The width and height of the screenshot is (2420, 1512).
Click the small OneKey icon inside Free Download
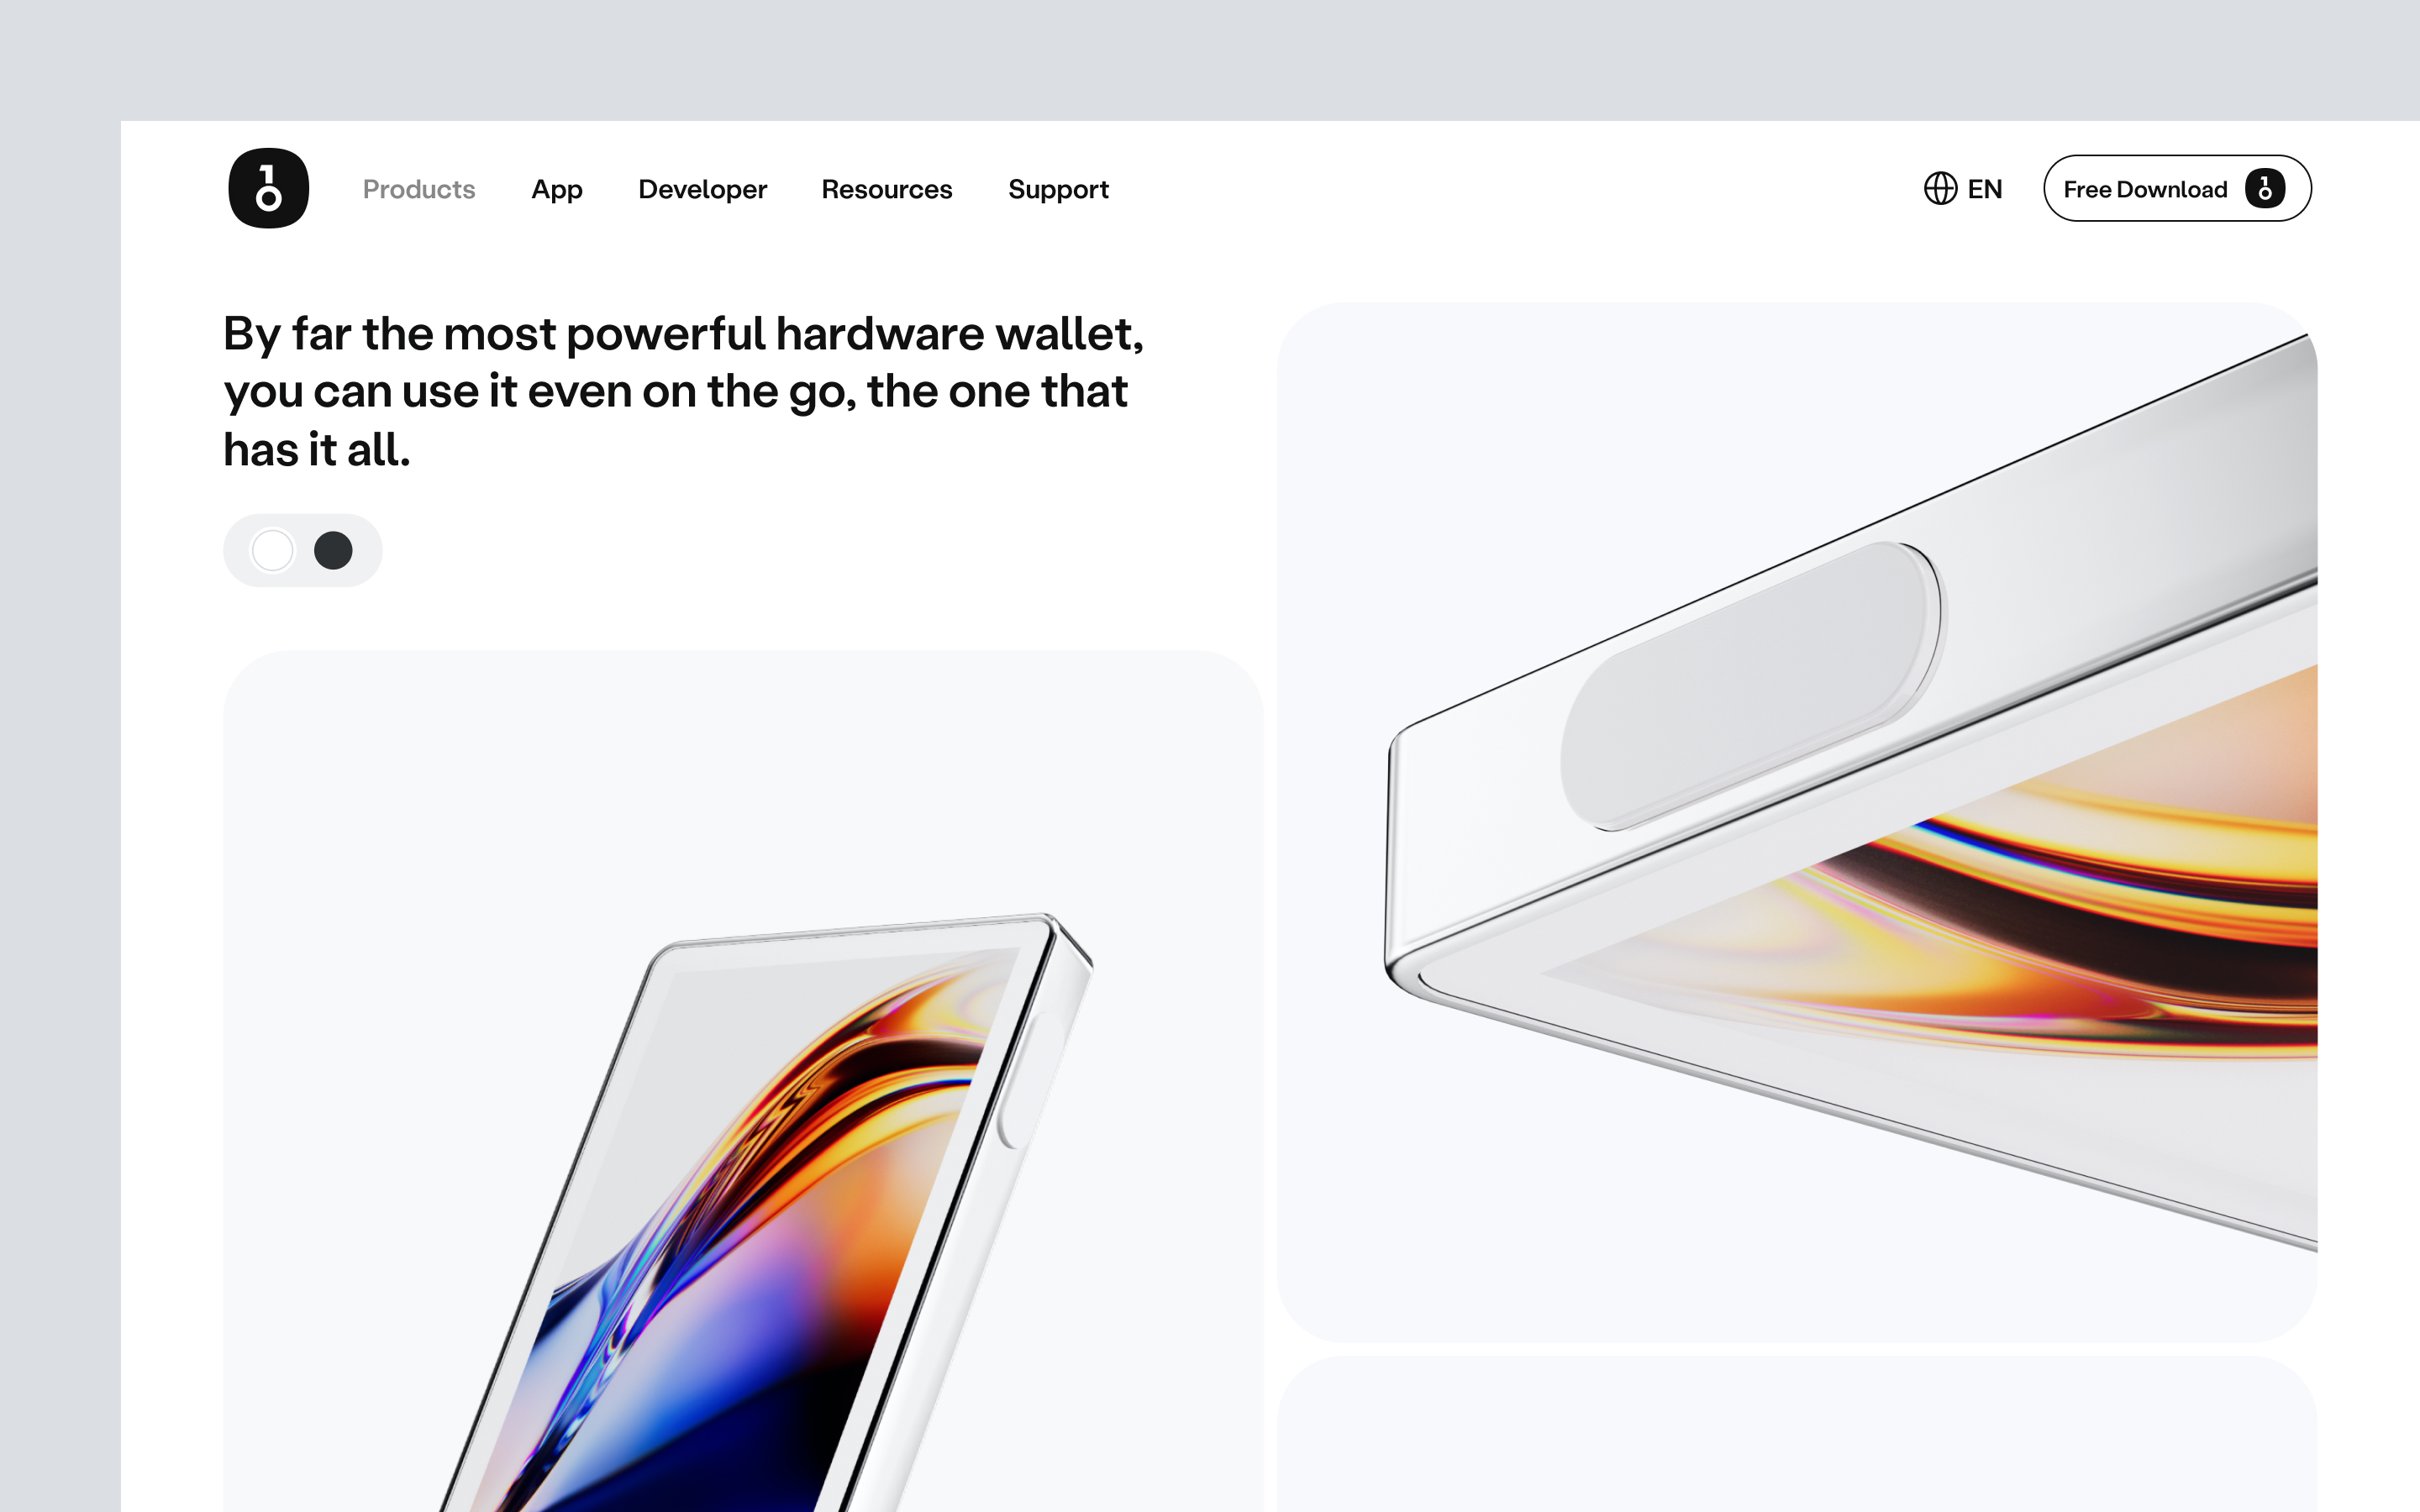(2265, 188)
